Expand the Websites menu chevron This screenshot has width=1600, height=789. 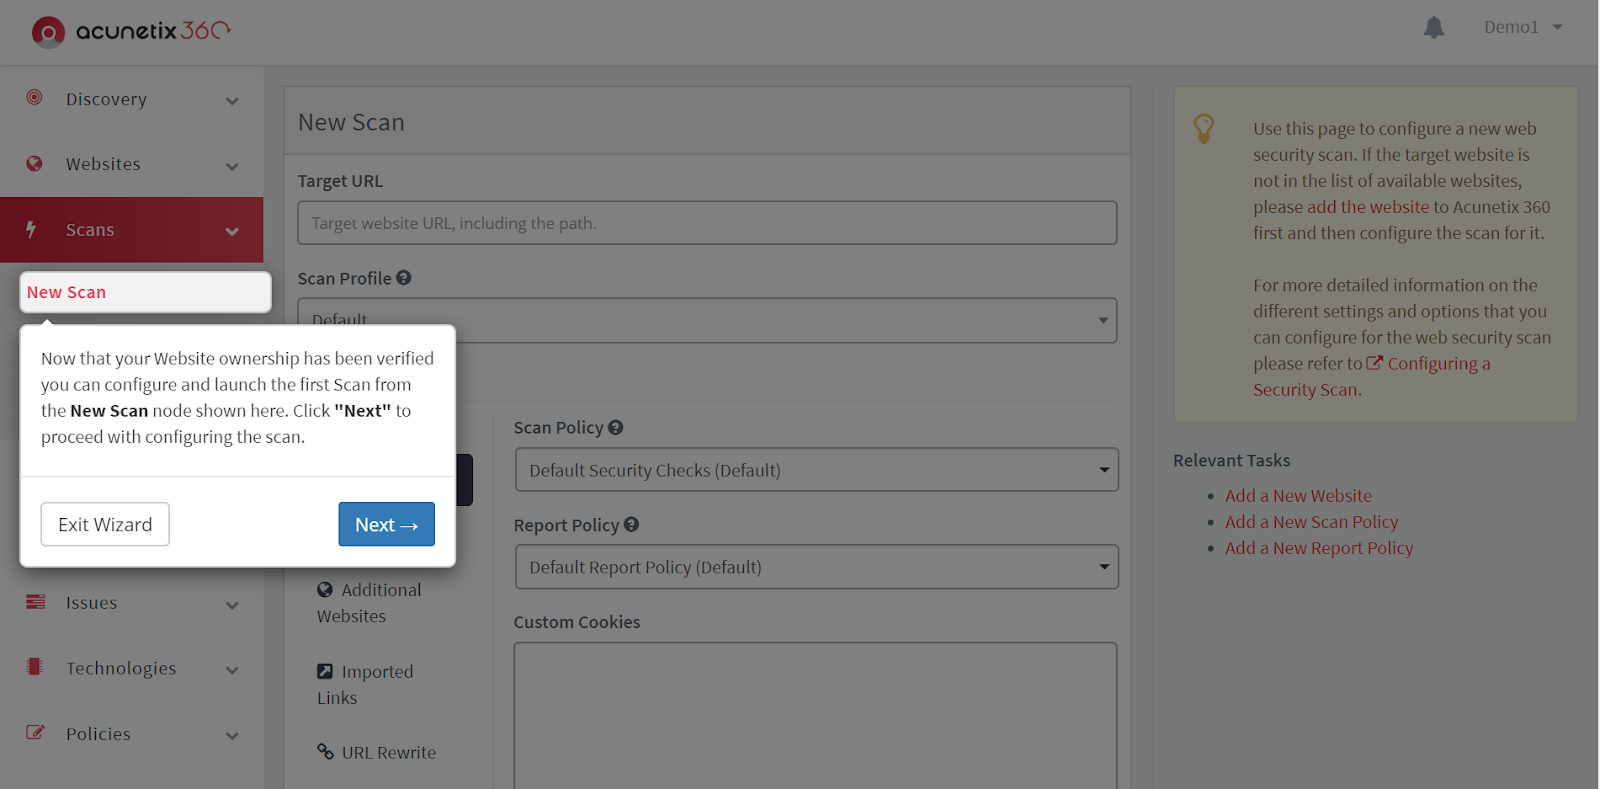[232, 166]
